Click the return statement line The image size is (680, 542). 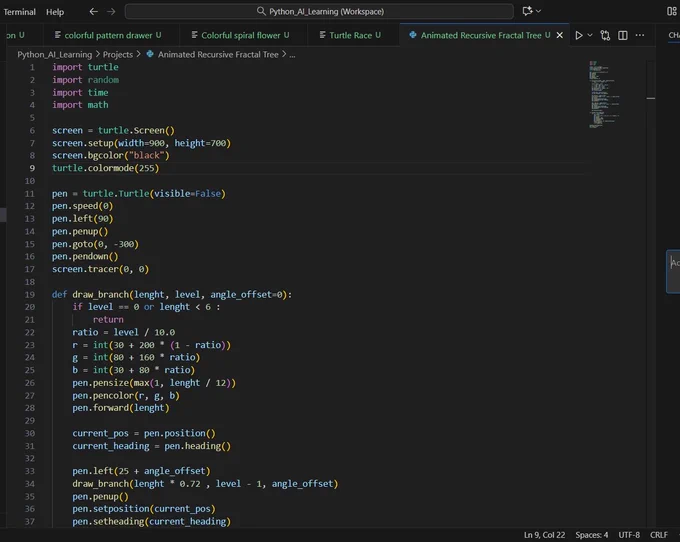(108, 320)
